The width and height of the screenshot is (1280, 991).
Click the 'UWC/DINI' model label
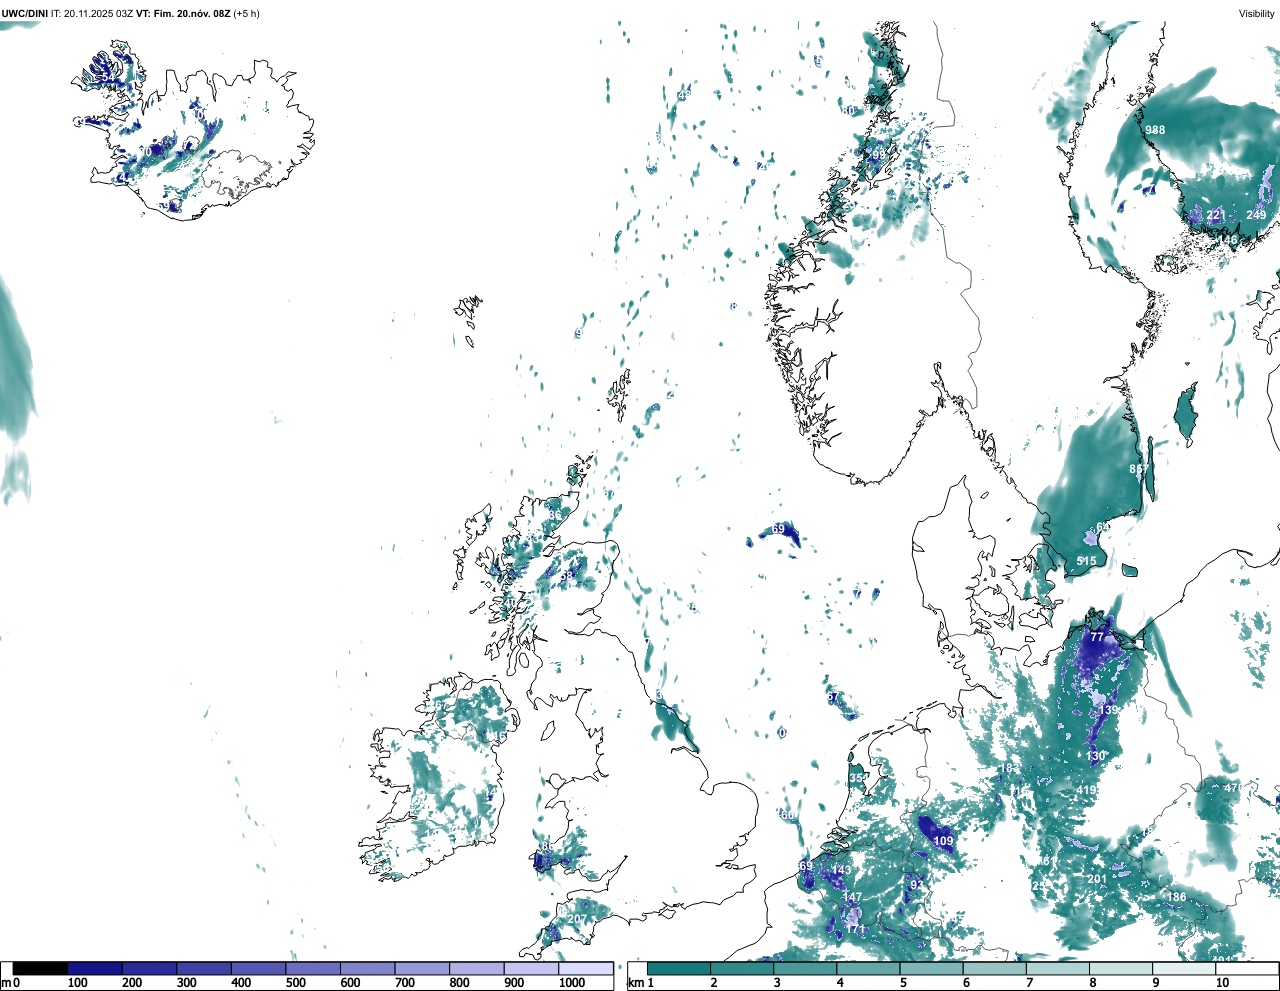(25, 13)
